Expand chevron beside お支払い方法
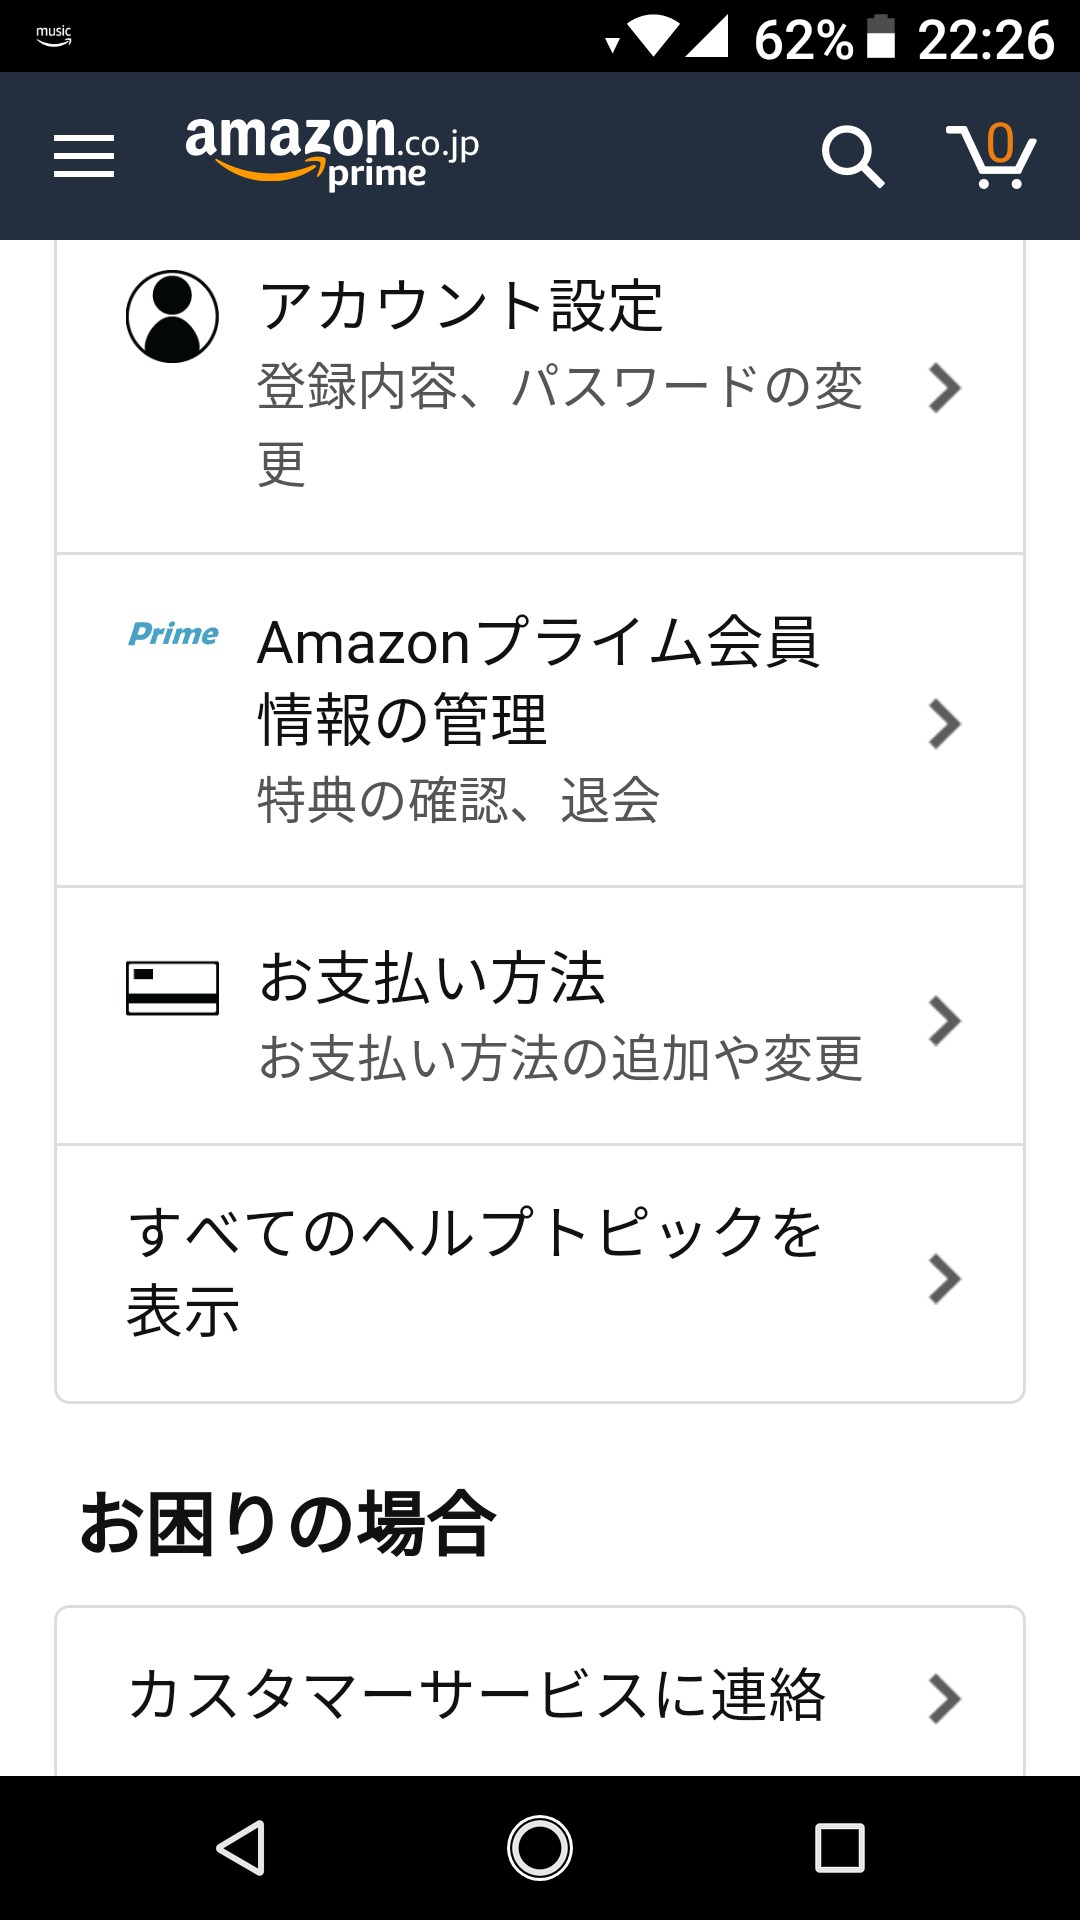 [944, 1020]
